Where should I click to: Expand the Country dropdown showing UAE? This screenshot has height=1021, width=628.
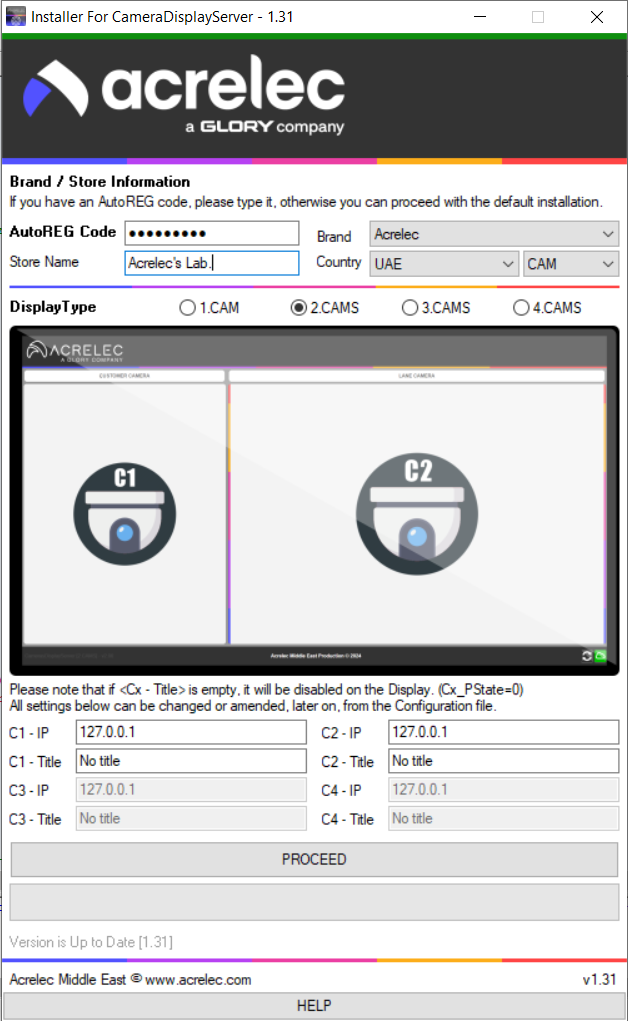pyautogui.click(x=443, y=264)
